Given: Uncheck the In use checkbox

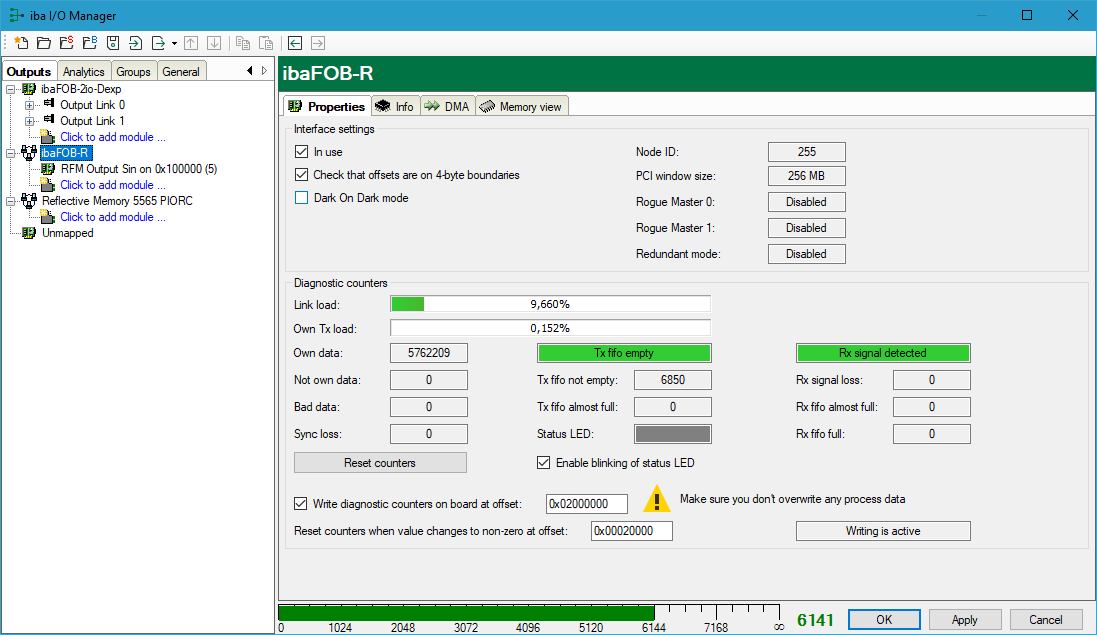Looking at the screenshot, I should [301, 152].
